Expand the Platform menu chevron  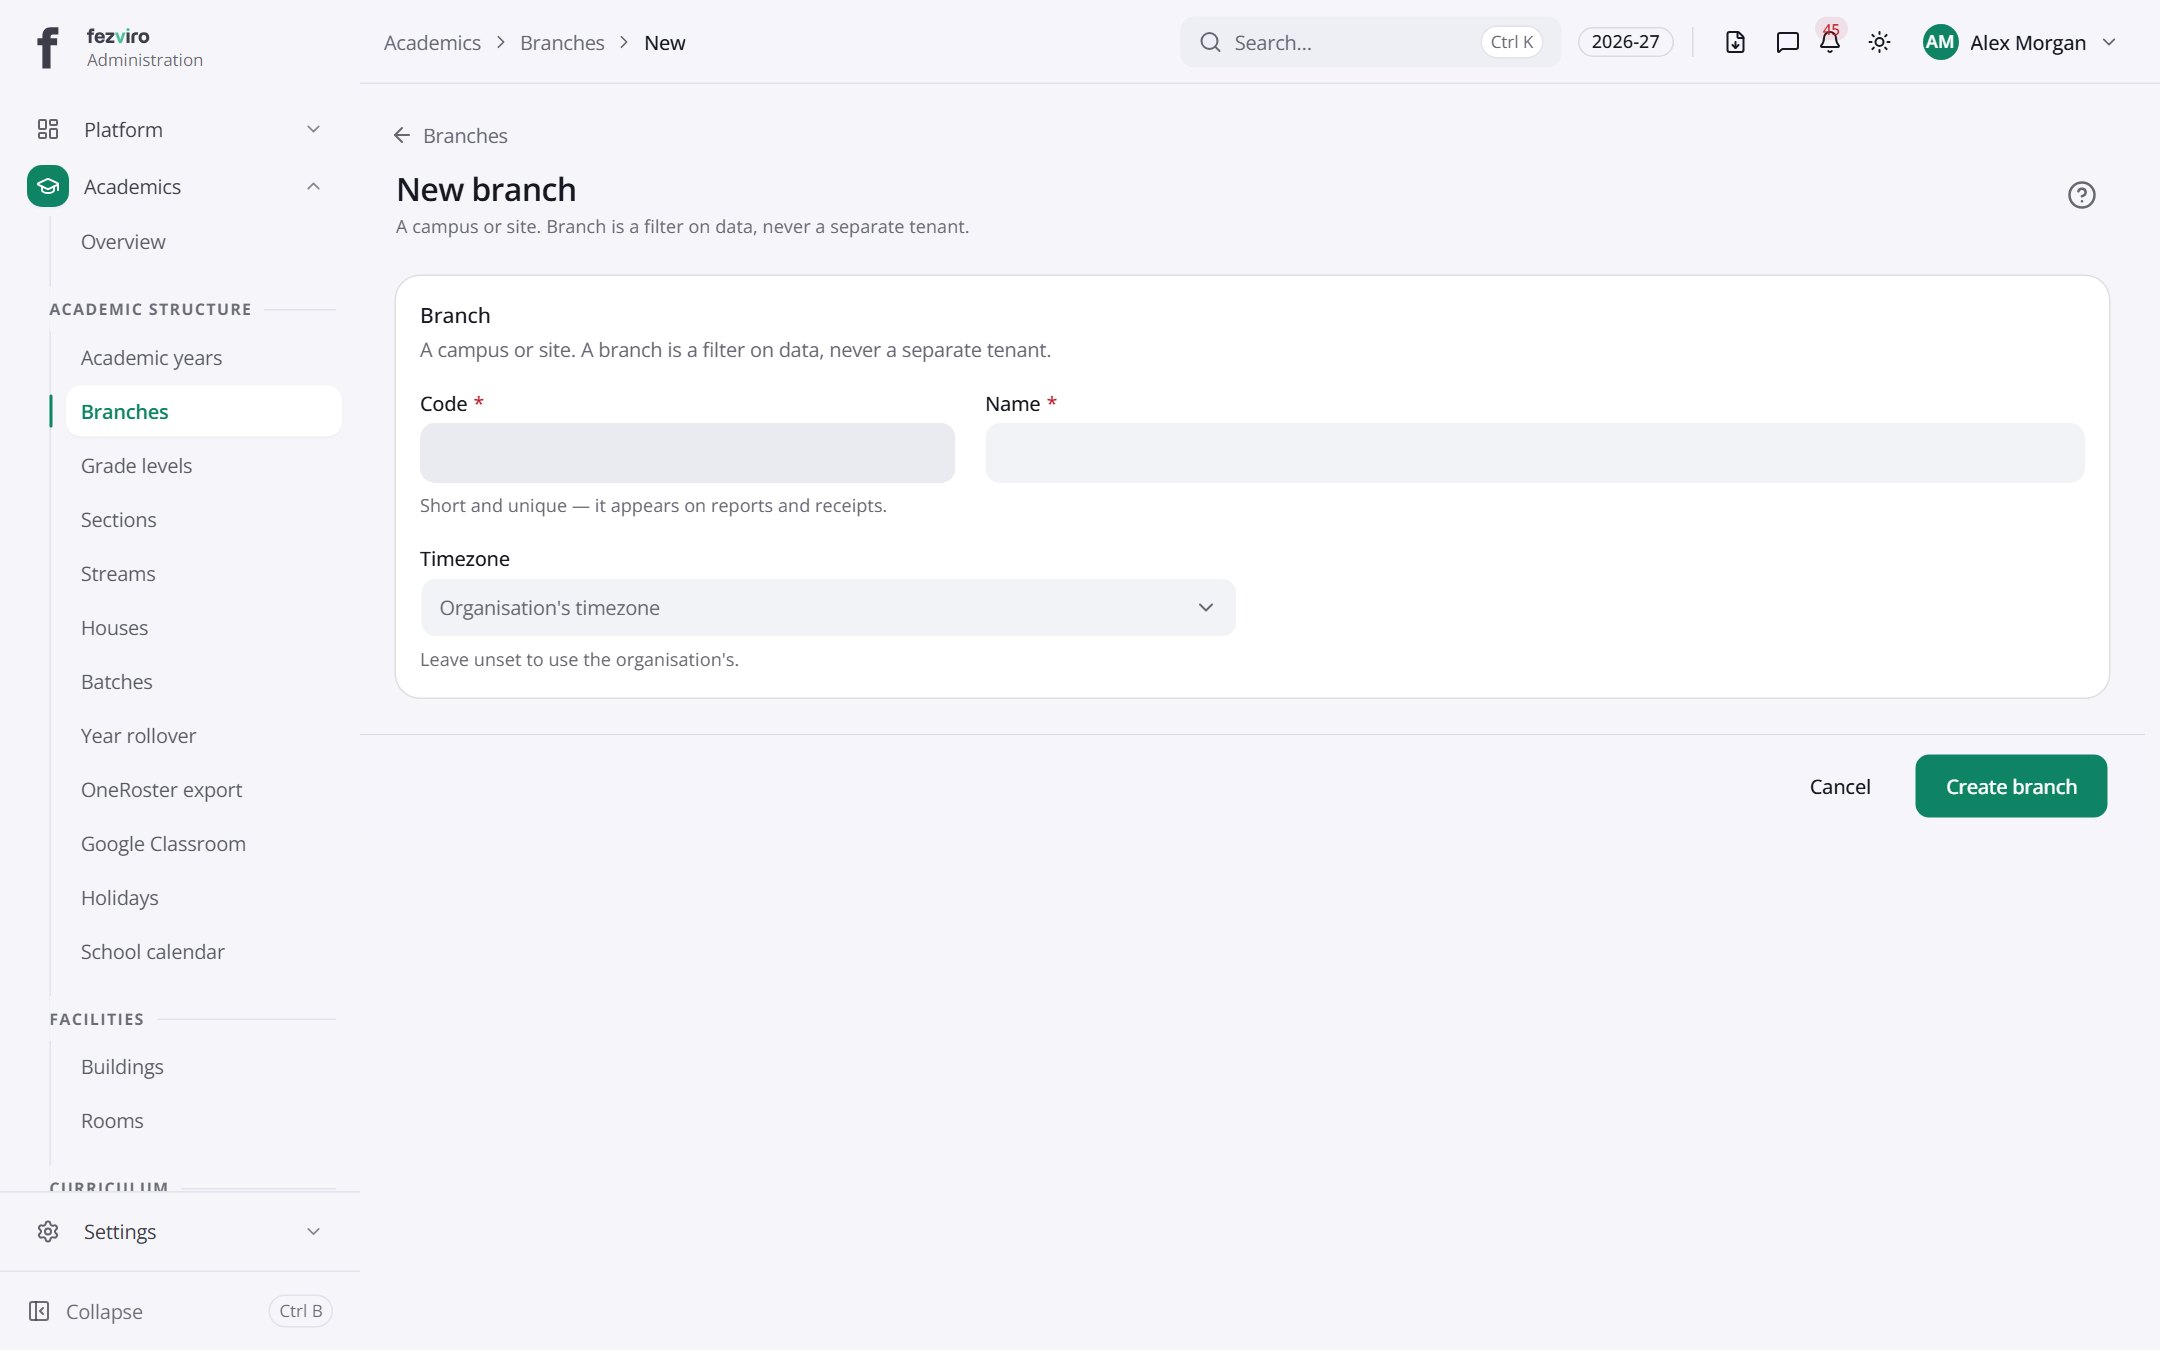coord(313,129)
